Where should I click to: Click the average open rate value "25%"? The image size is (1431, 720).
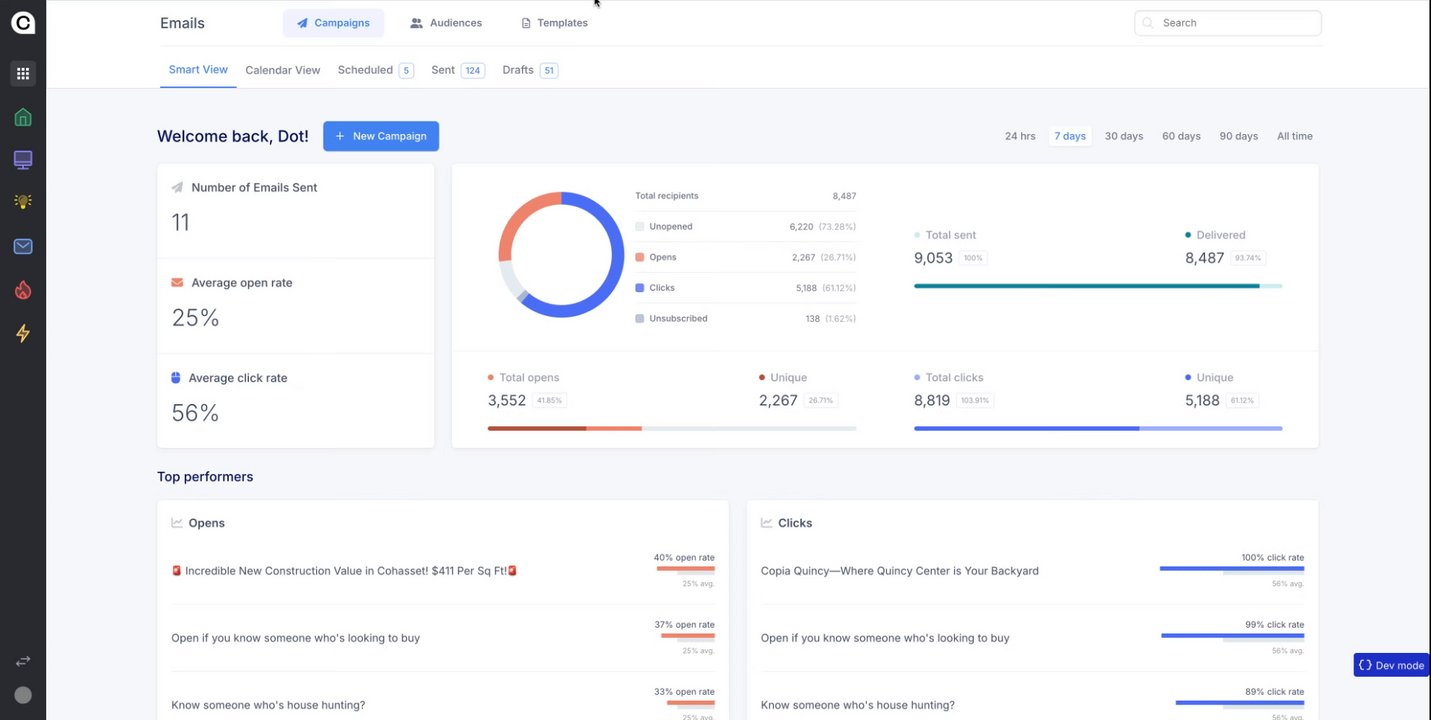point(195,318)
